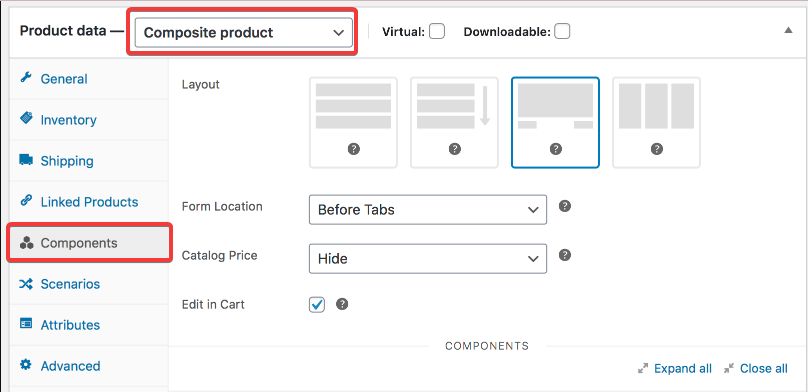The height and width of the screenshot is (392, 808).
Task: Click the Catalog Price label
Action: pos(220,255)
